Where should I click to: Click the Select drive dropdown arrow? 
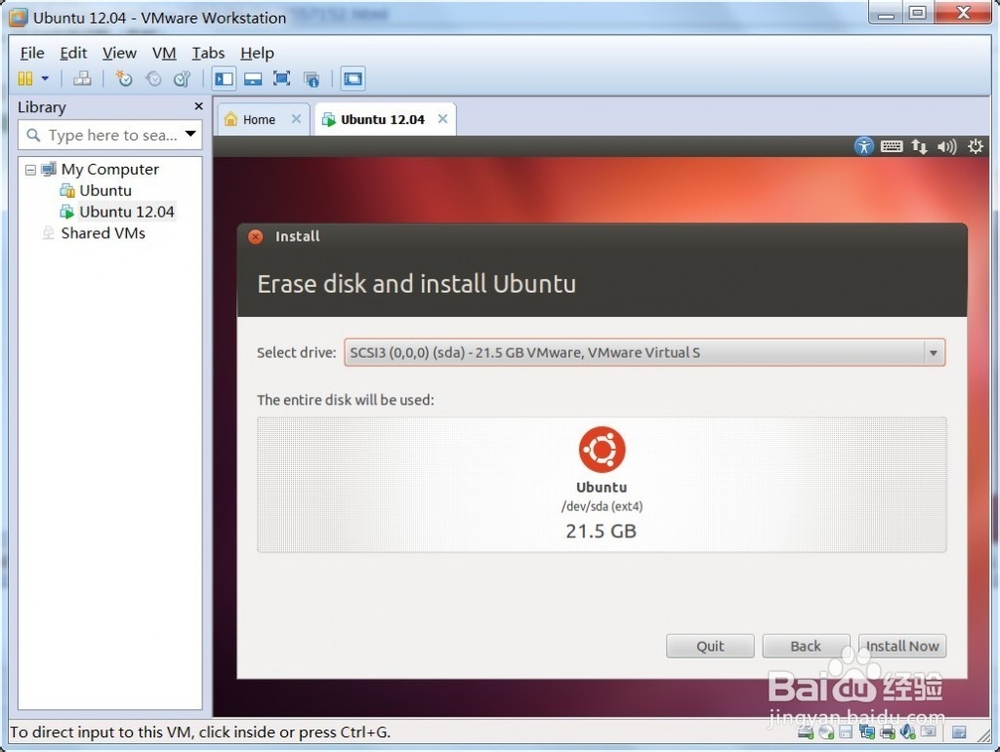pyautogui.click(x=933, y=353)
